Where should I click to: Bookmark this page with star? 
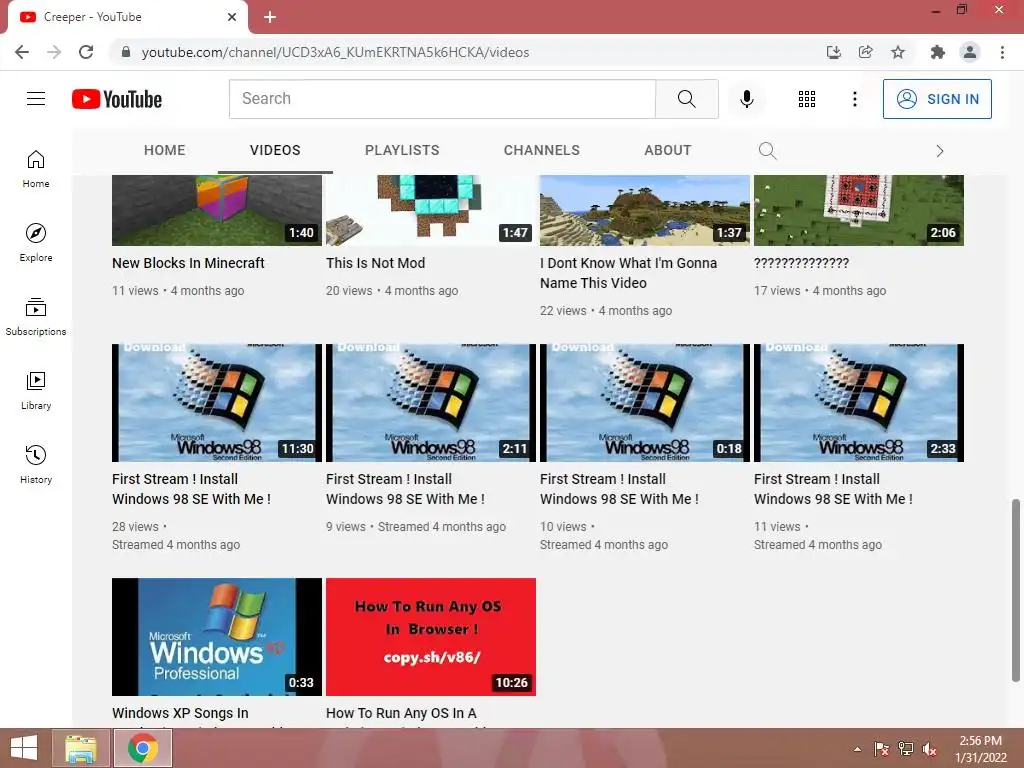(x=898, y=52)
